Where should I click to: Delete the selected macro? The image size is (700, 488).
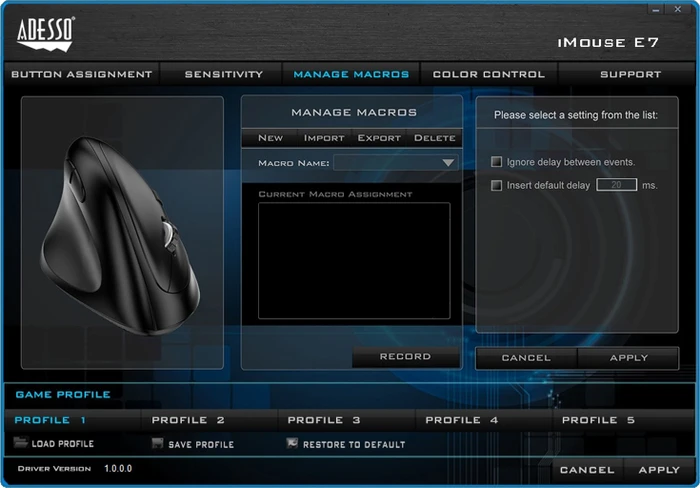[x=434, y=138]
